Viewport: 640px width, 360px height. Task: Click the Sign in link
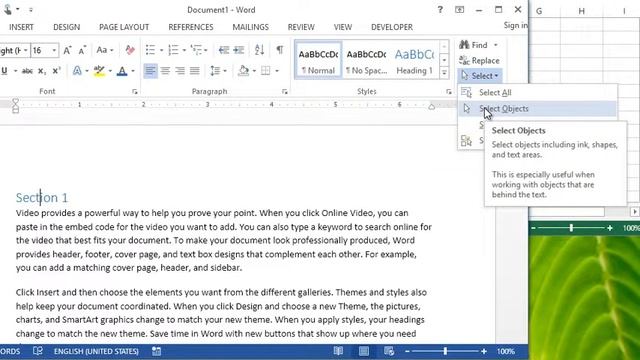click(515, 25)
